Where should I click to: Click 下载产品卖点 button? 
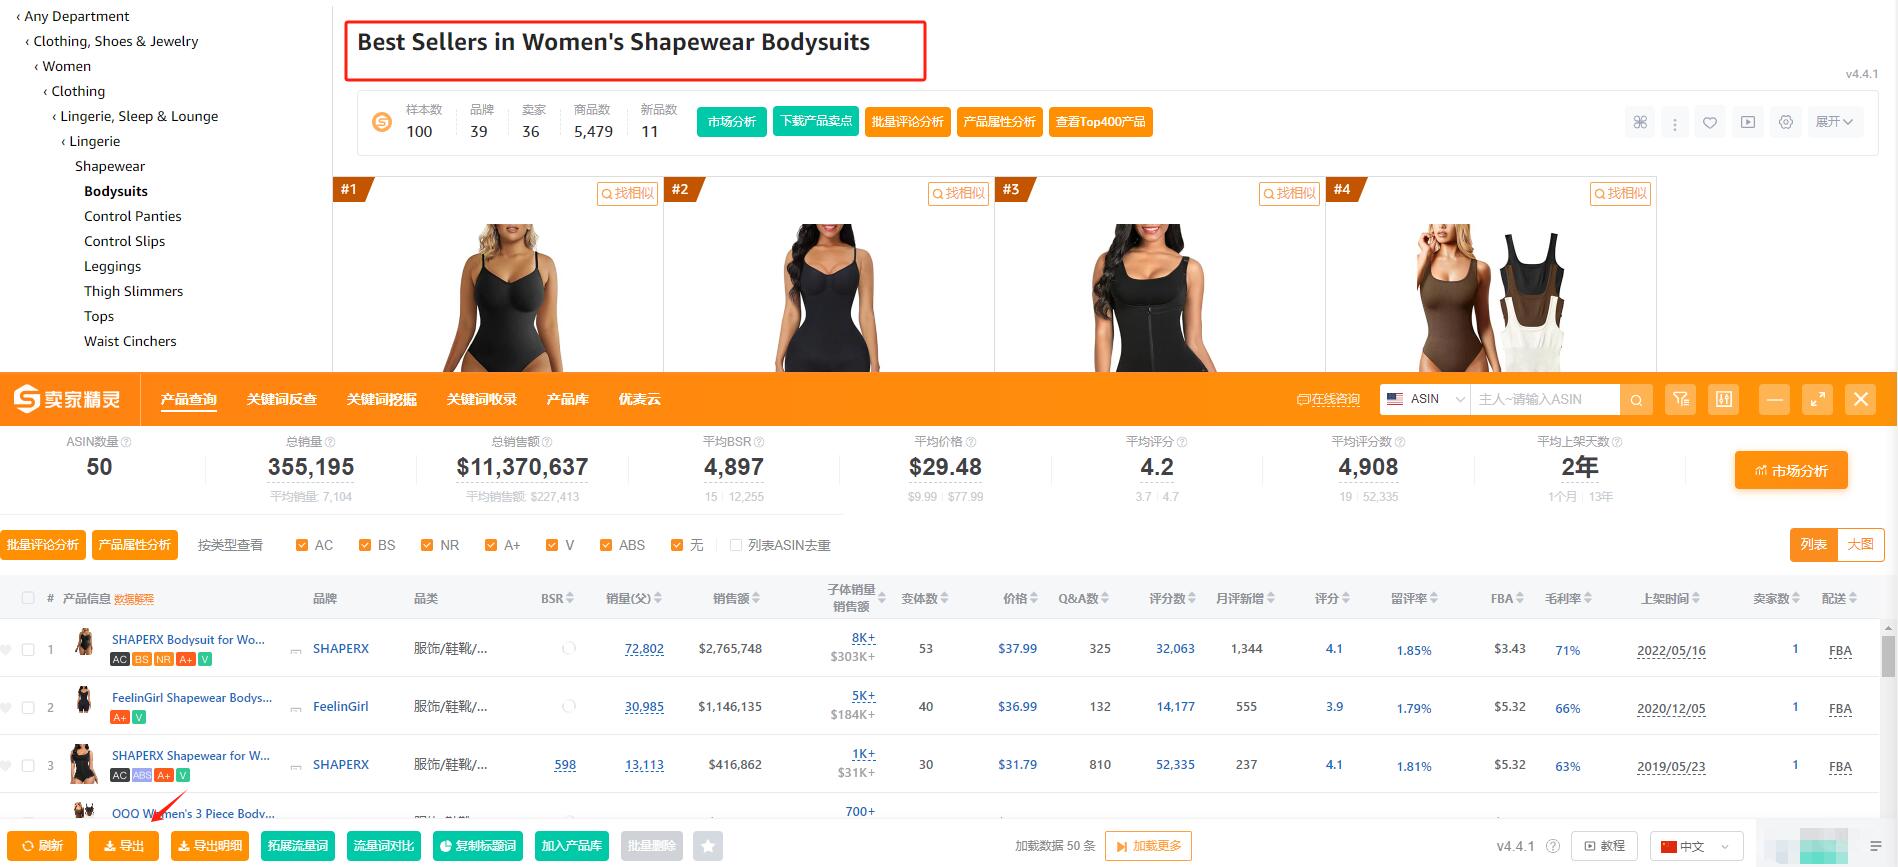click(x=816, y=121)
